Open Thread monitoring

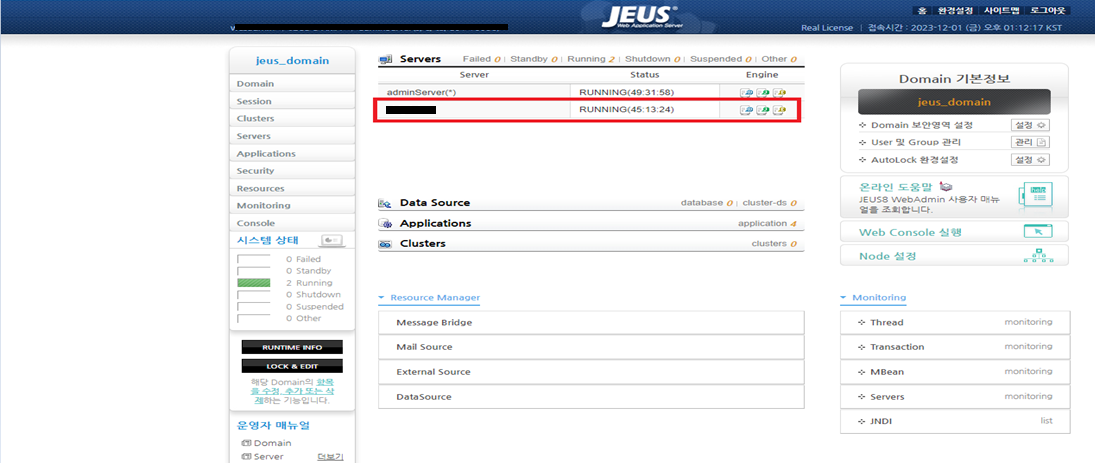click(955, 323)
